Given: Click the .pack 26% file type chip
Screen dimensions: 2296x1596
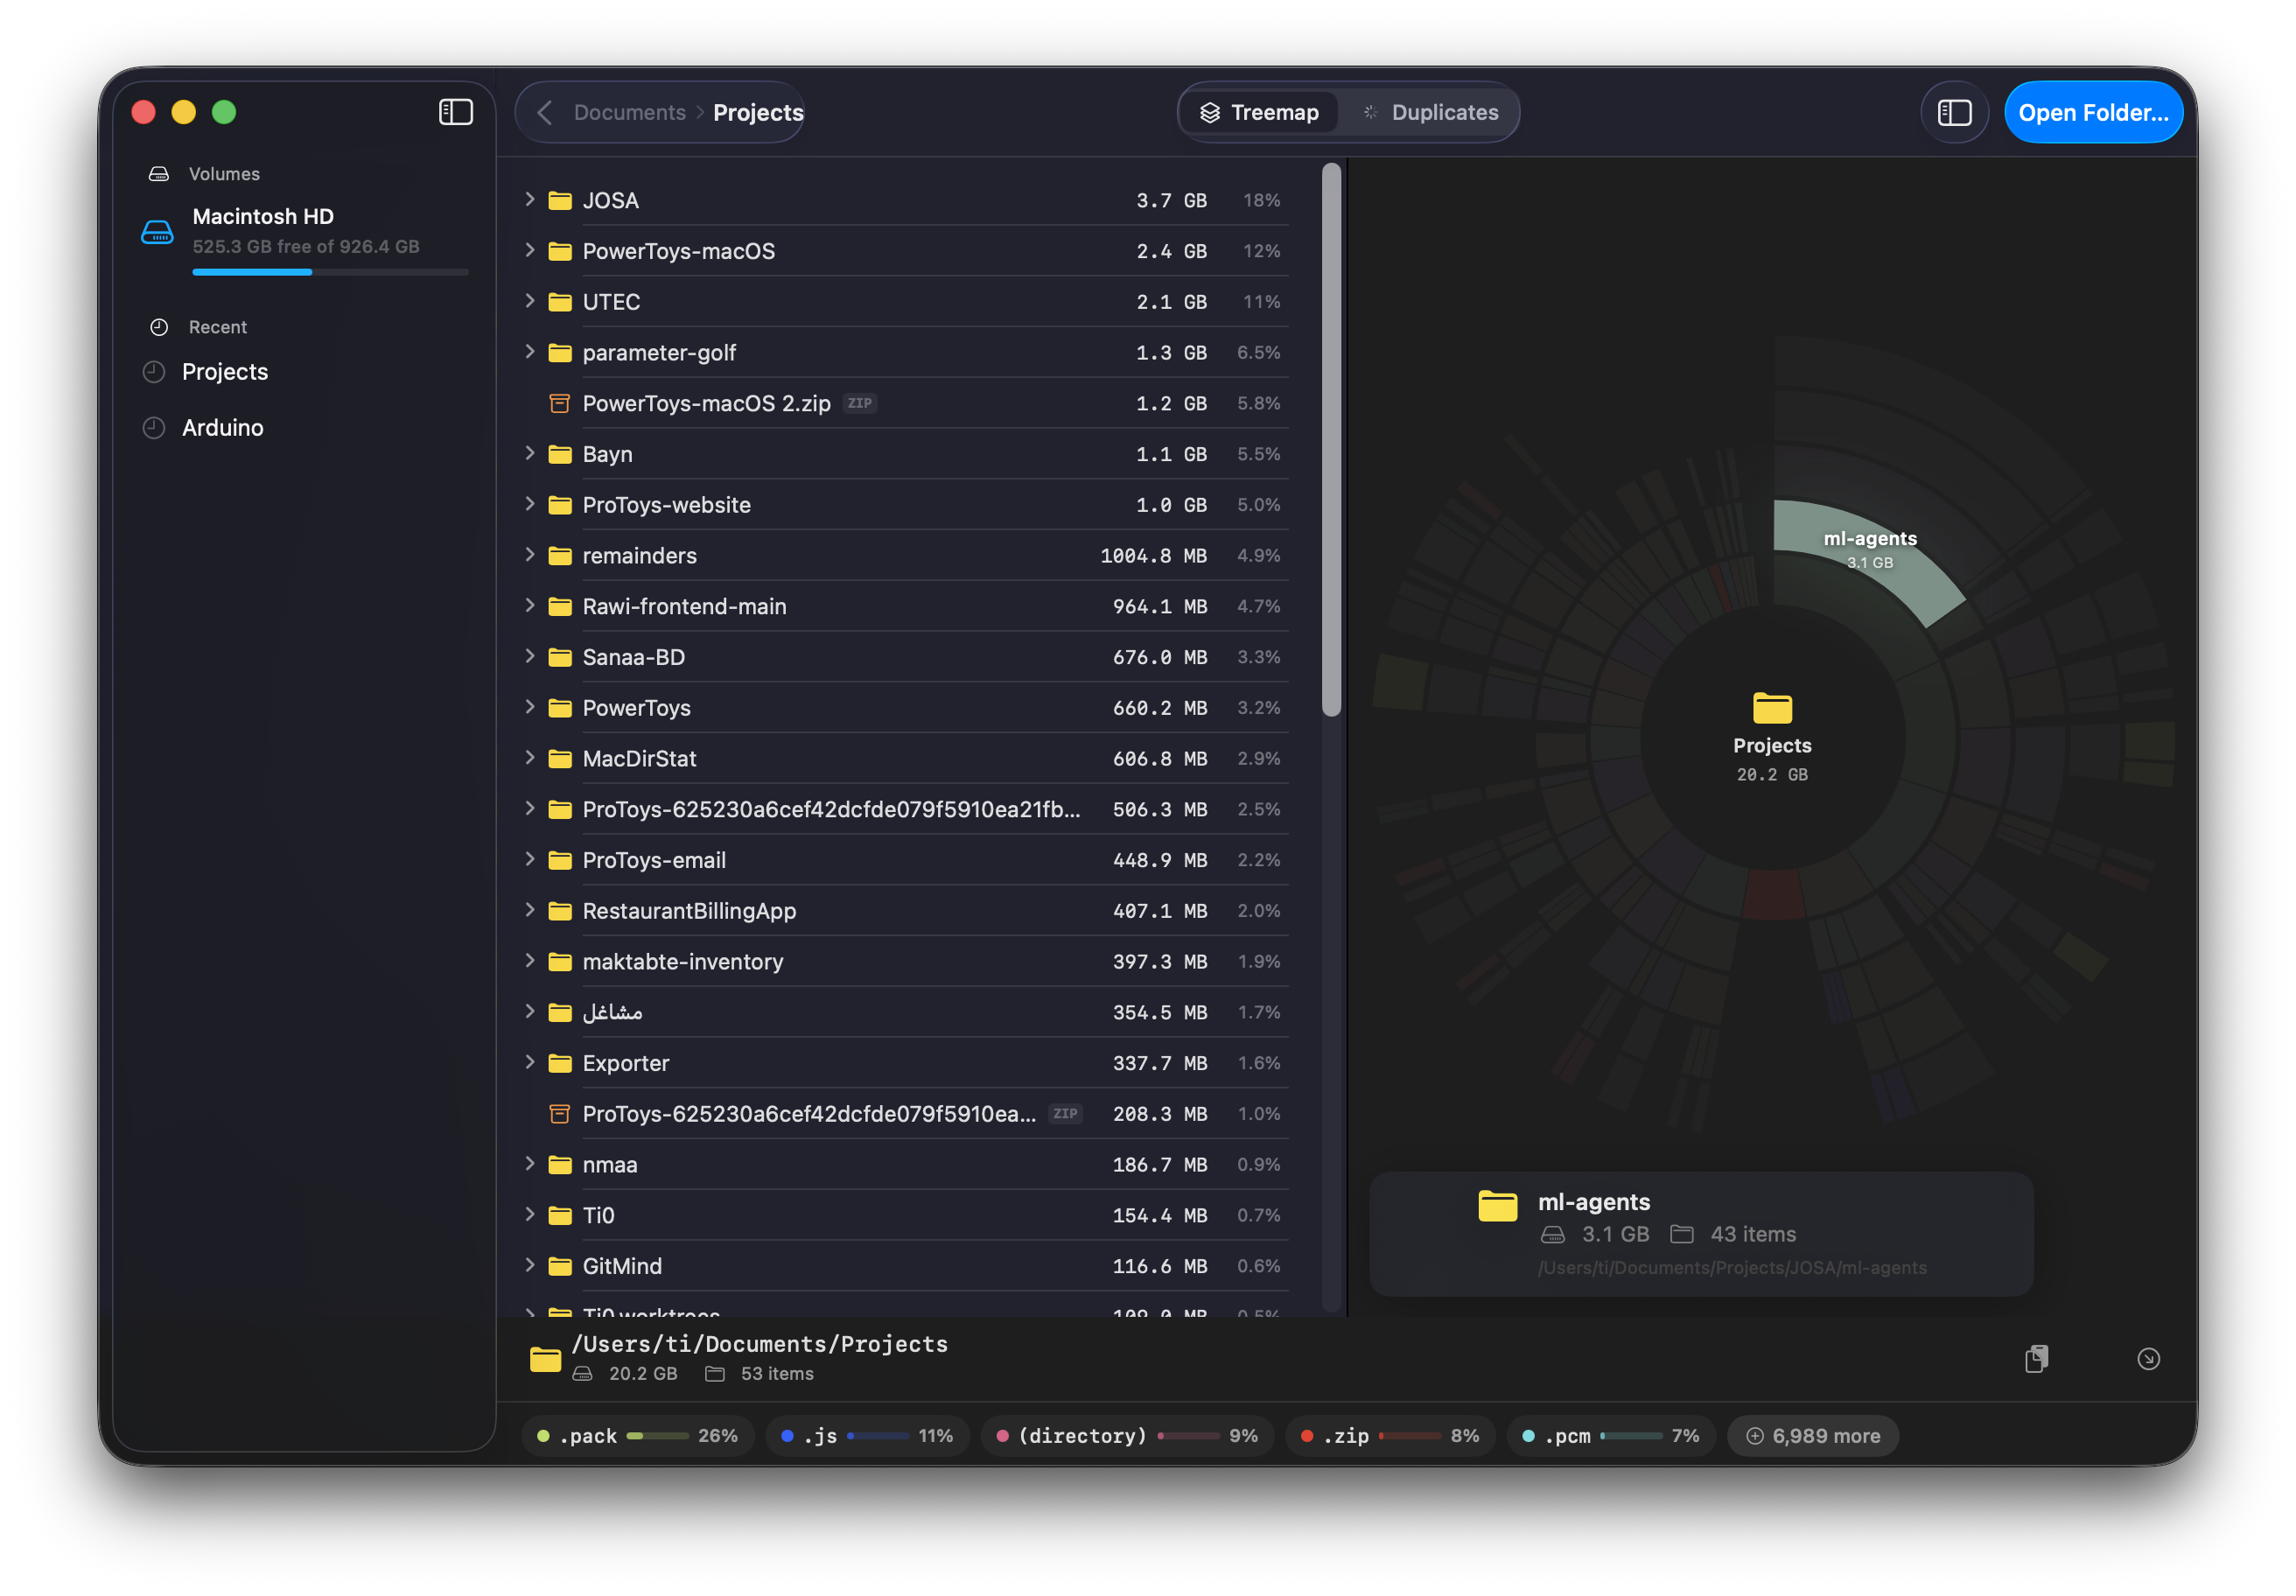Looking at the screenshot, I should [x=637, y=1435].
